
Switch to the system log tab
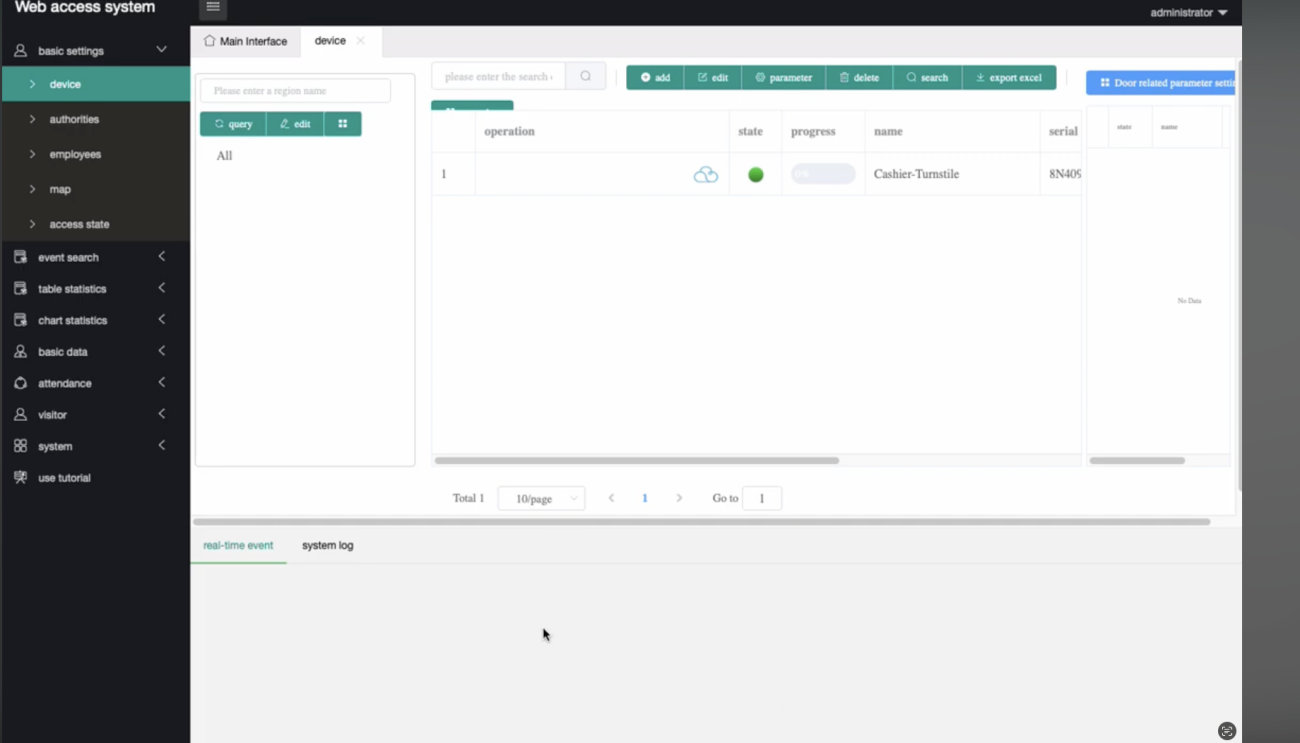click(327, 545)
